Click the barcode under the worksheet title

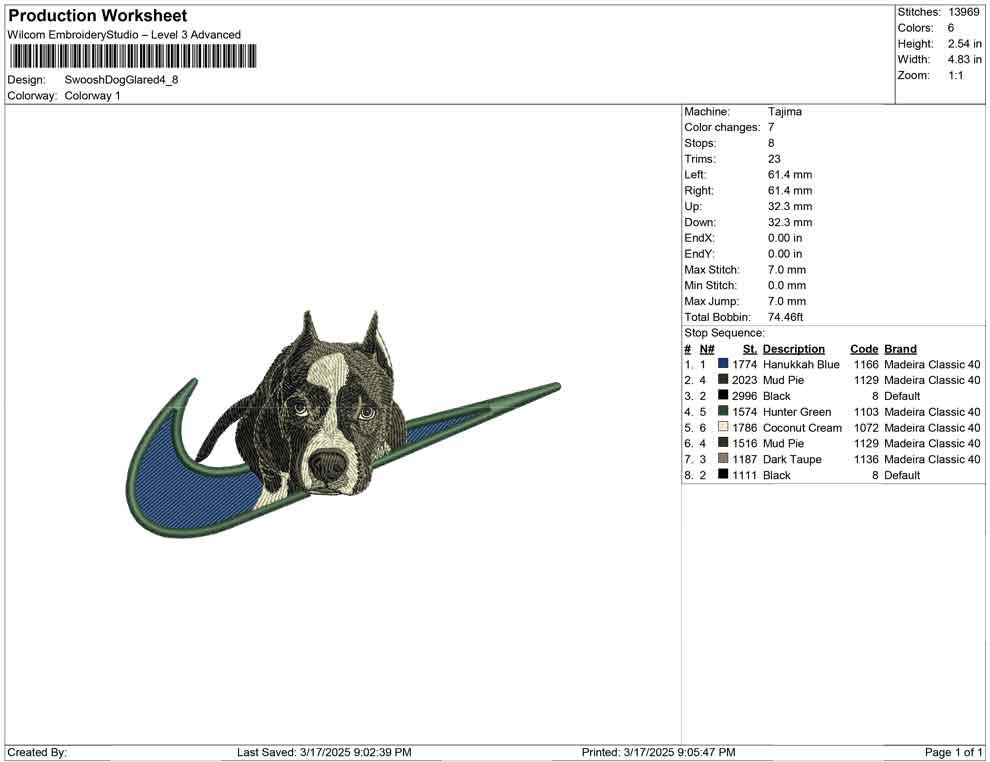[x=133, y=56]
